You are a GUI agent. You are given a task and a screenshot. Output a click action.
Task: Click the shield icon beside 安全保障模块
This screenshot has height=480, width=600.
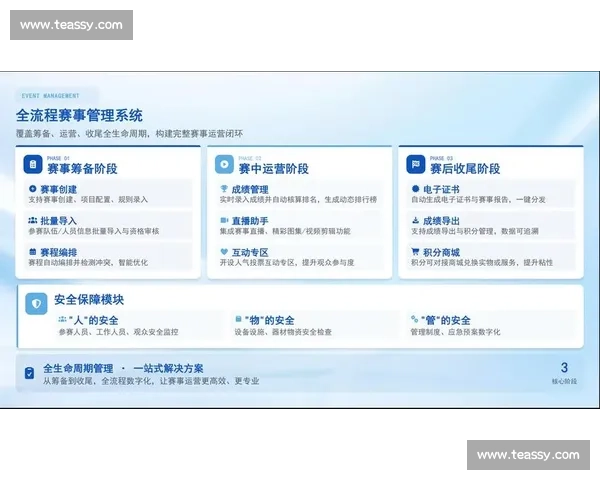[x=36, y=304]
